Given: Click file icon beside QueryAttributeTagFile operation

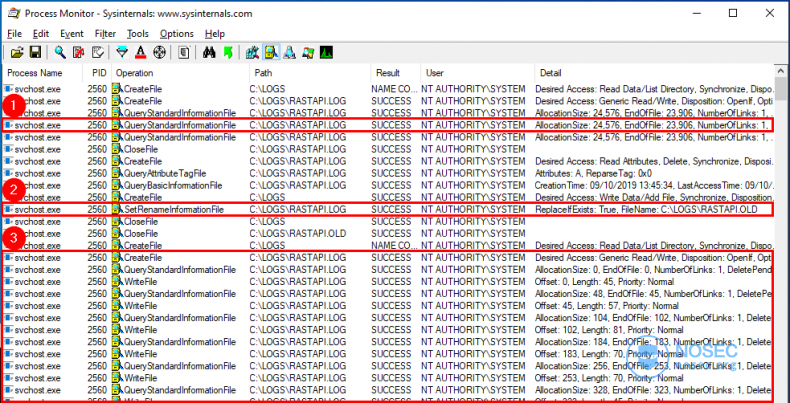Looking at the screenshot, I should pyautogui.click(x=117, y=173).
